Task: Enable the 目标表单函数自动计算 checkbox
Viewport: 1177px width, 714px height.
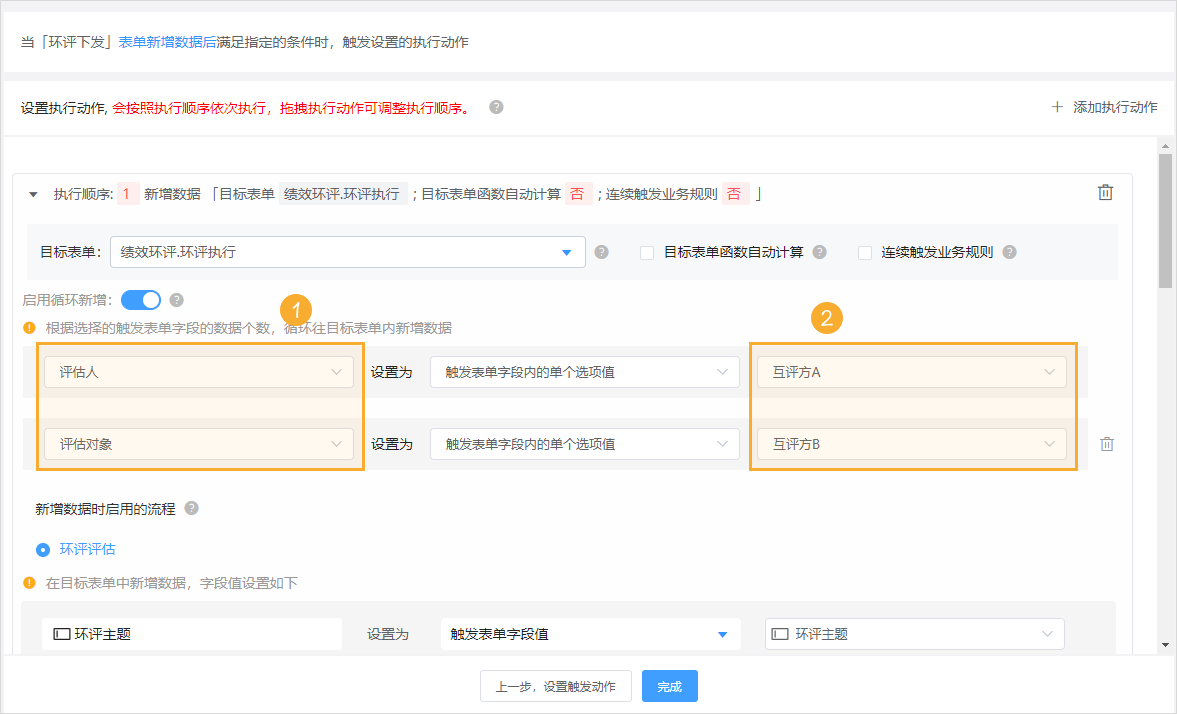Action: pos(646,252)
